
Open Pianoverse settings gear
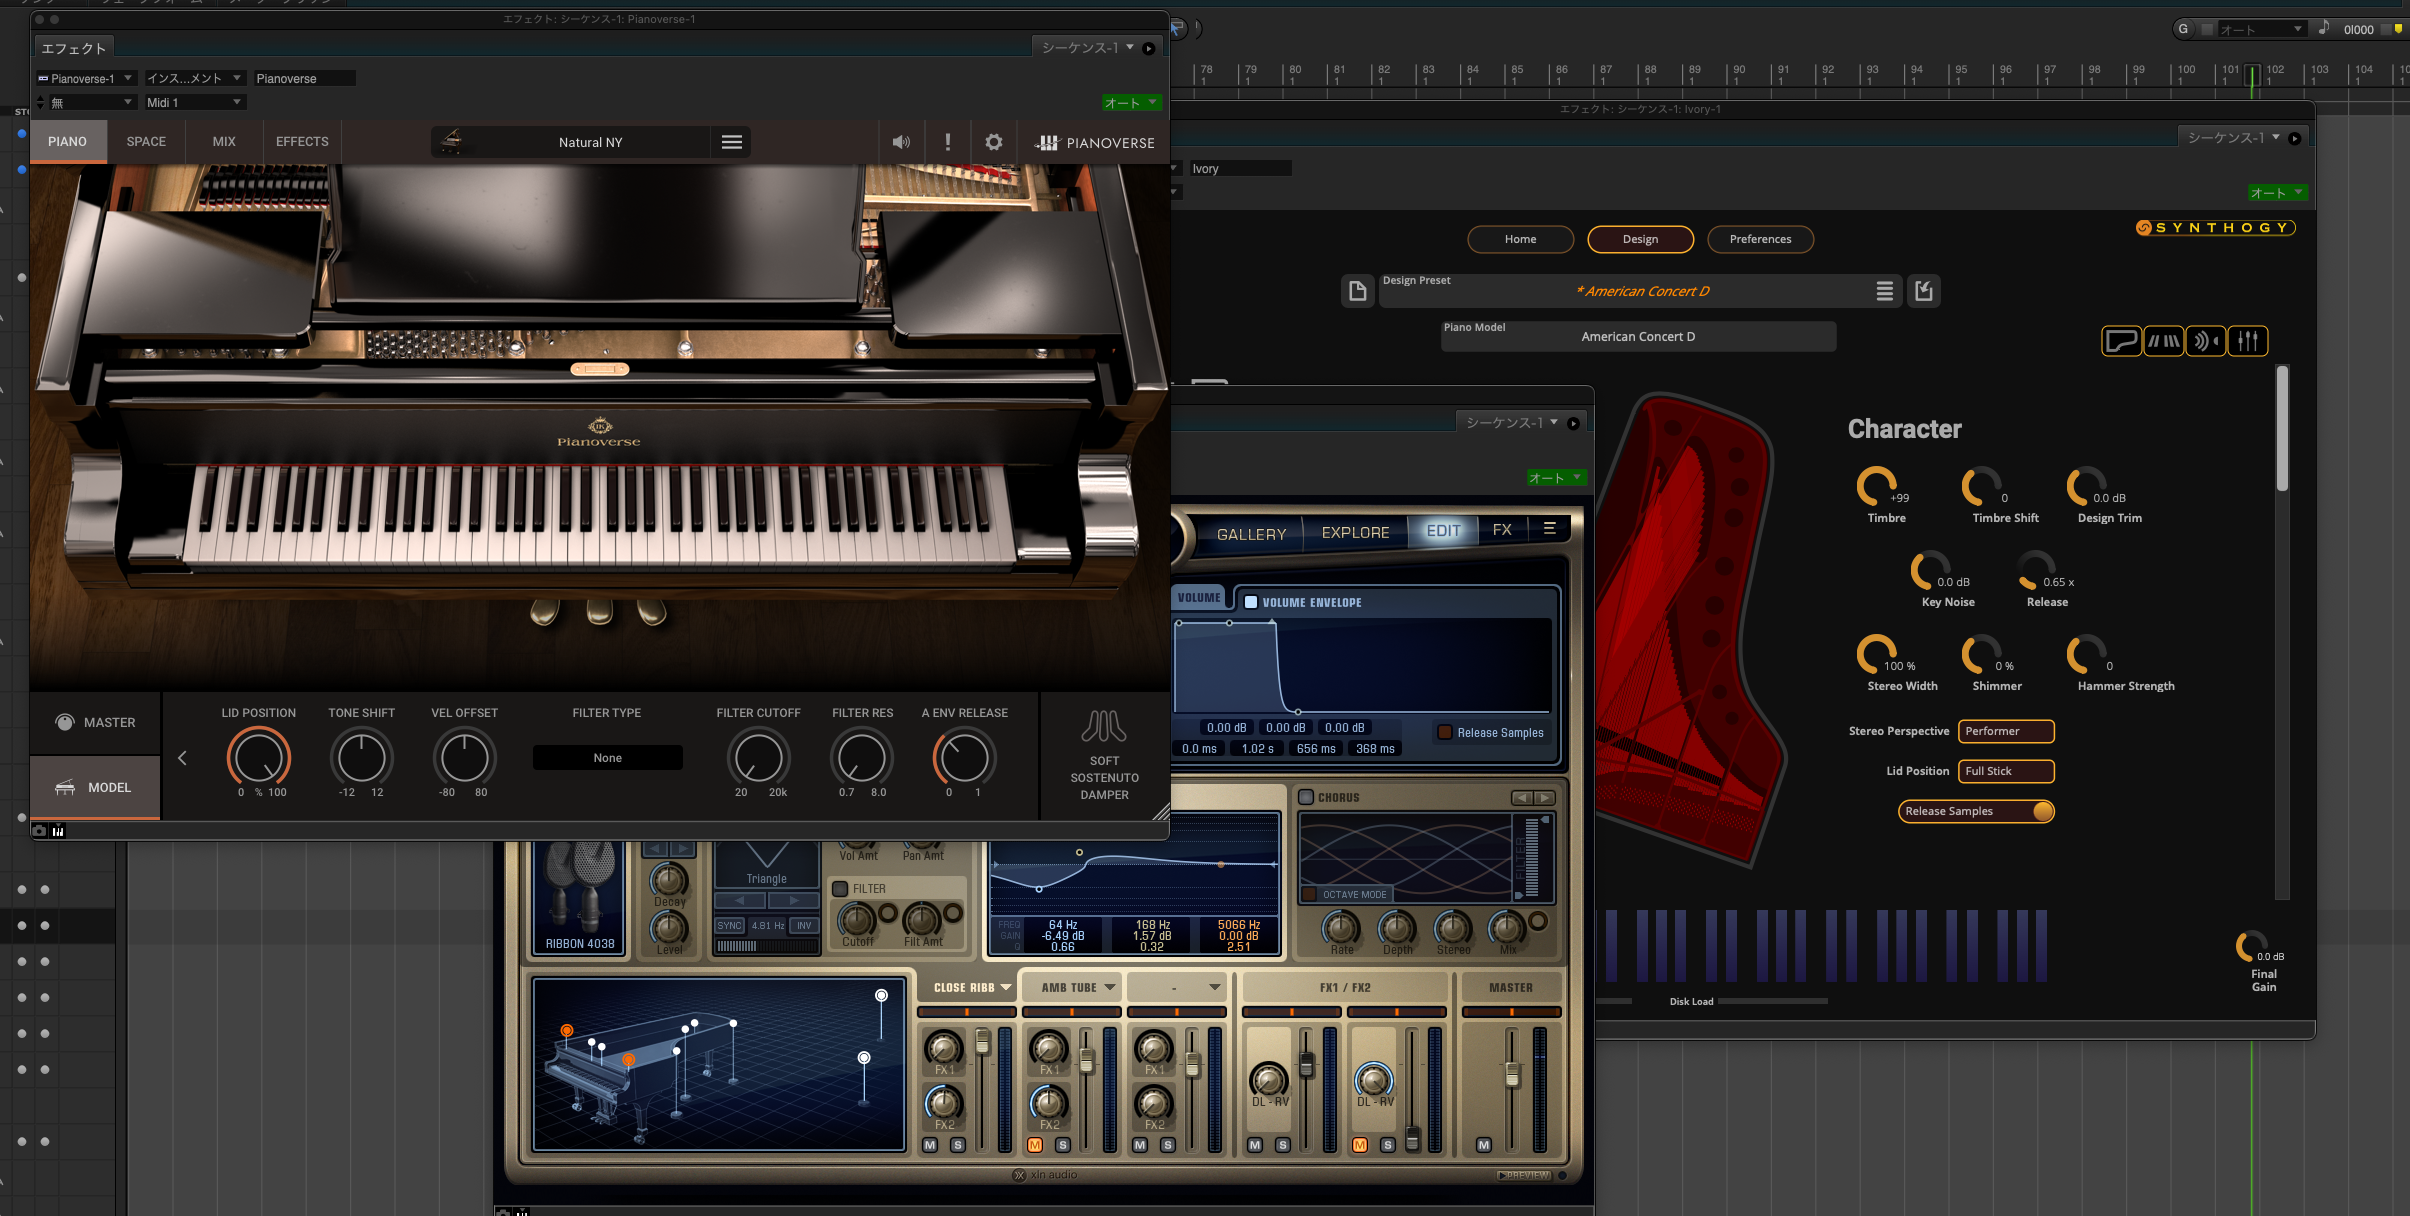[x=993, y=142]
